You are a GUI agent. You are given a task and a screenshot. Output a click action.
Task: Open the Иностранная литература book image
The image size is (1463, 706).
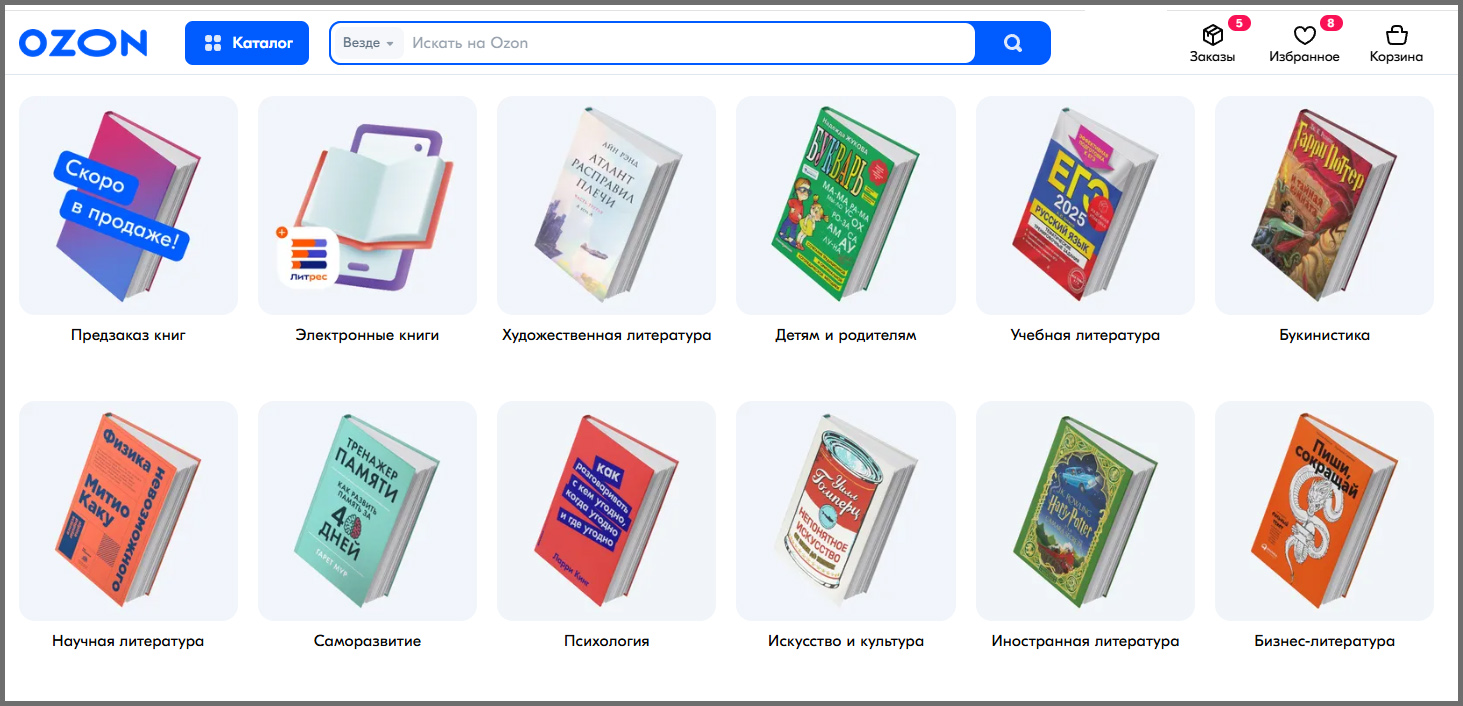click(x=1085, y=511)
